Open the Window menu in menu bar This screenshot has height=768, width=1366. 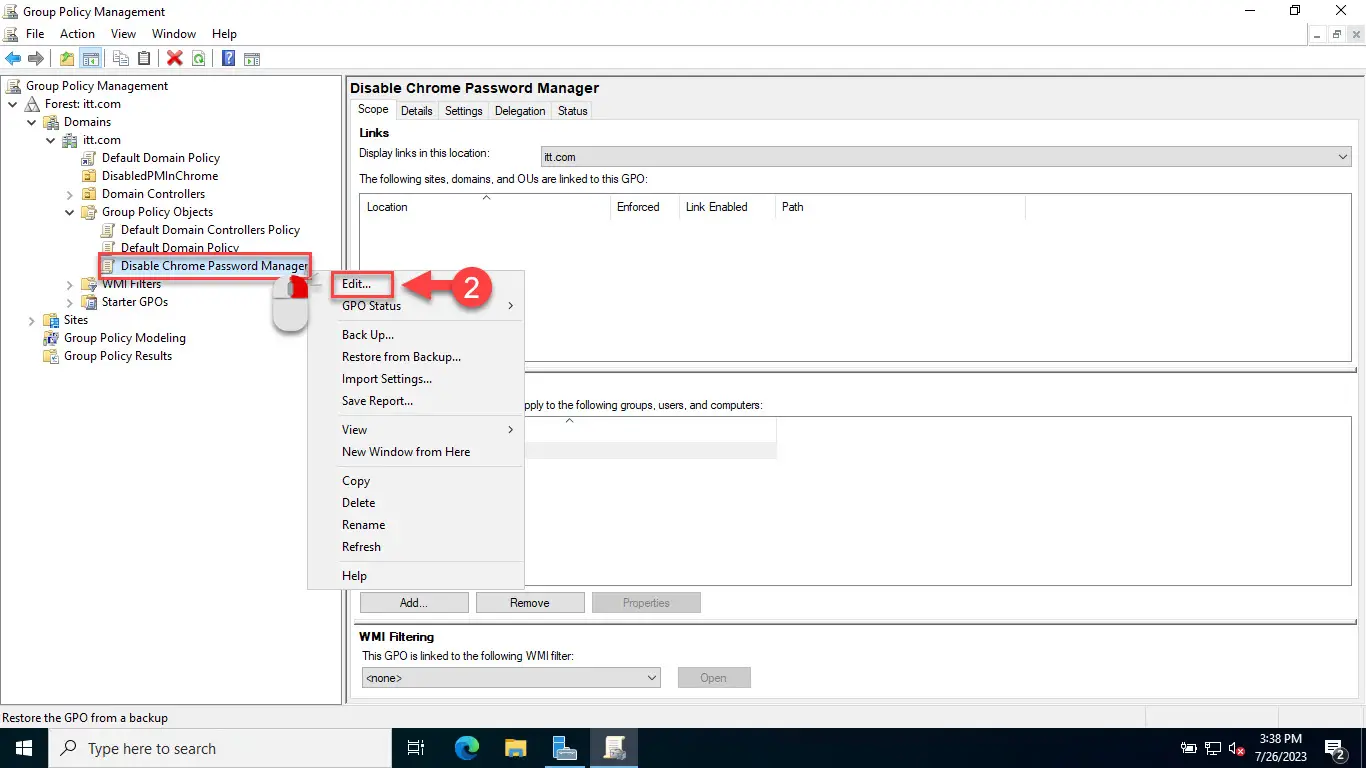pyautogui.click(x=174, y=34)
